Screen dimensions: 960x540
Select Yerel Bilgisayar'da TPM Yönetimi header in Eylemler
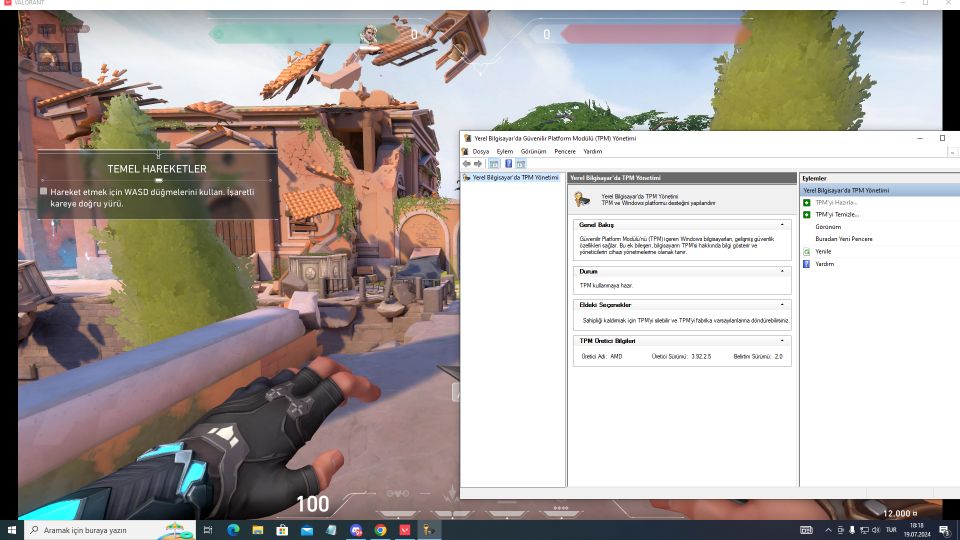click(x=880, y=190)
